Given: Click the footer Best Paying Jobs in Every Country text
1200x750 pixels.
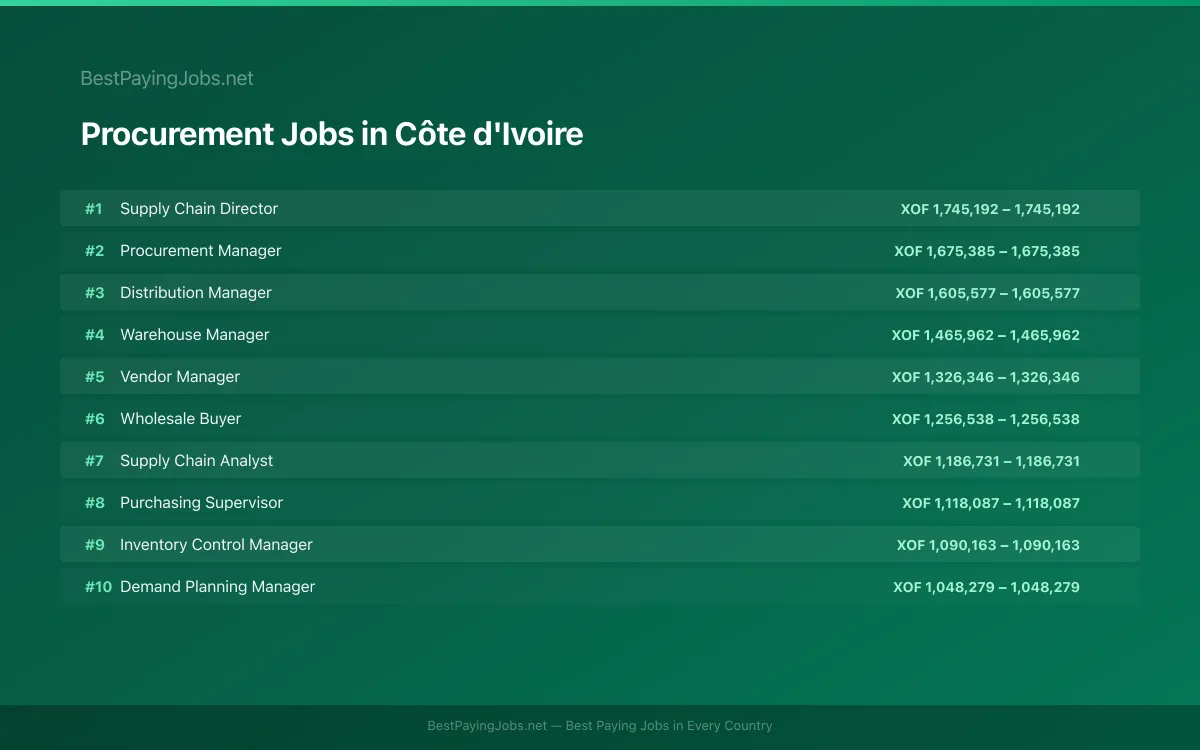Looking at the screenshot, I should [669, 726].
